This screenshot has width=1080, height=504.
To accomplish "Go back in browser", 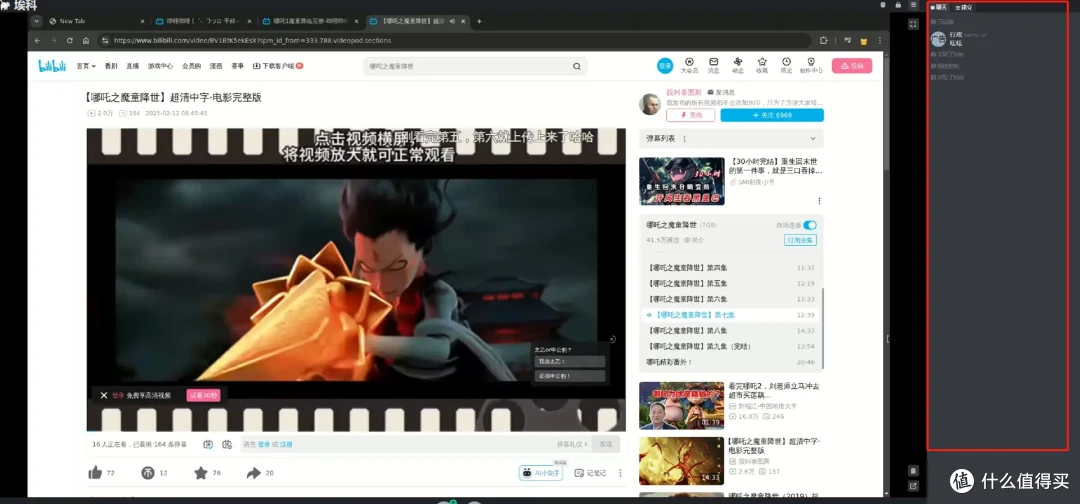I will [37, 41].
